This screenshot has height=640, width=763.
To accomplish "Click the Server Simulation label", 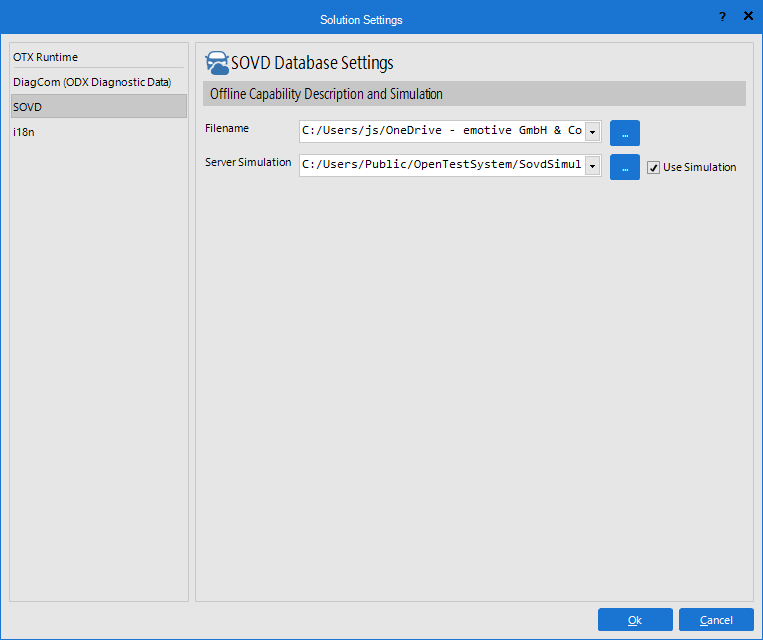I will [x=248, y=163].
